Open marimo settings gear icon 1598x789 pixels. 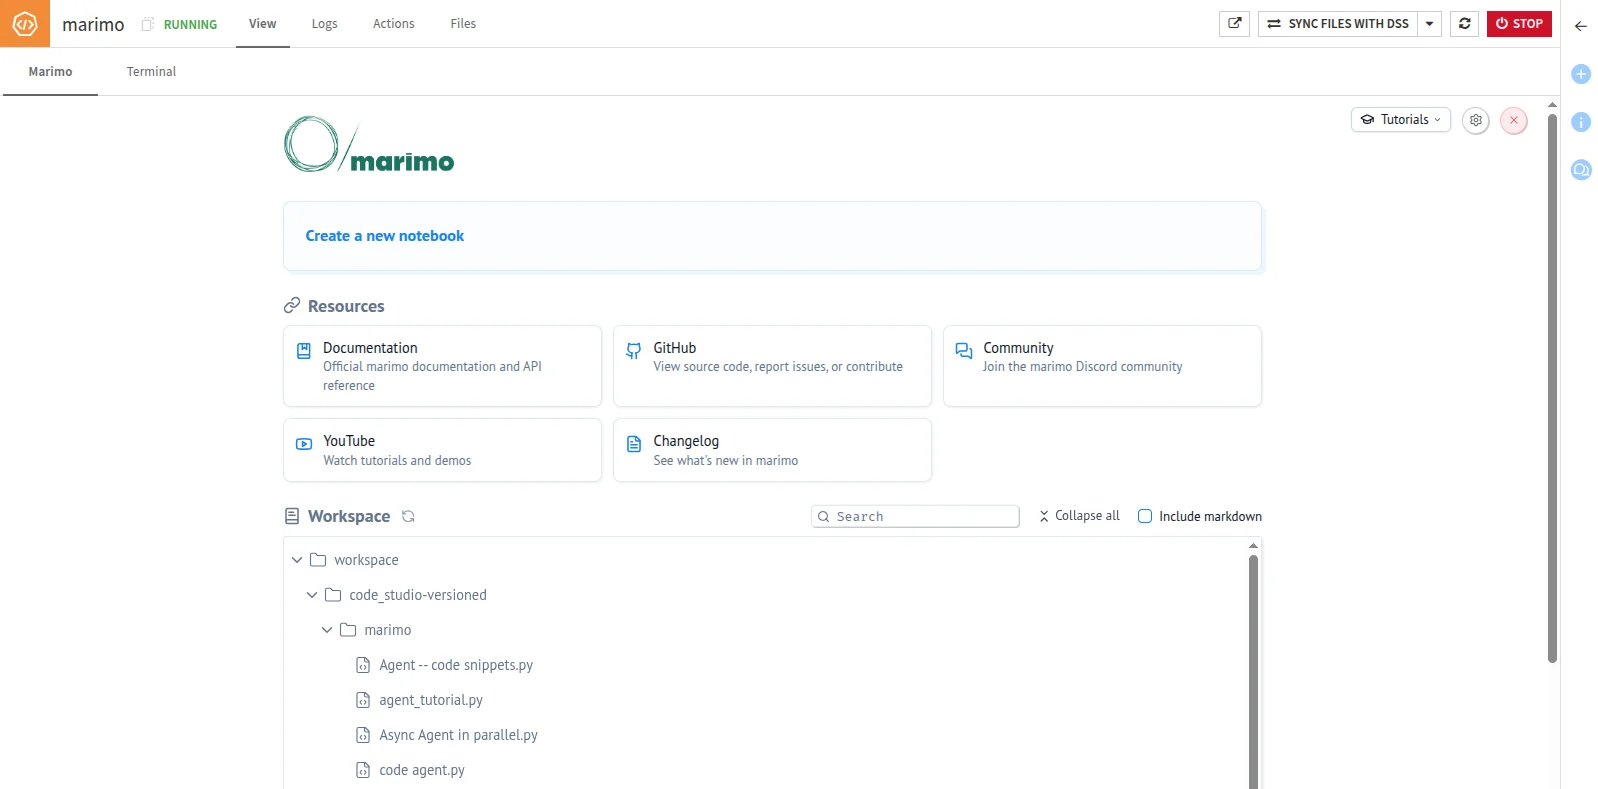pos(1475,120)
